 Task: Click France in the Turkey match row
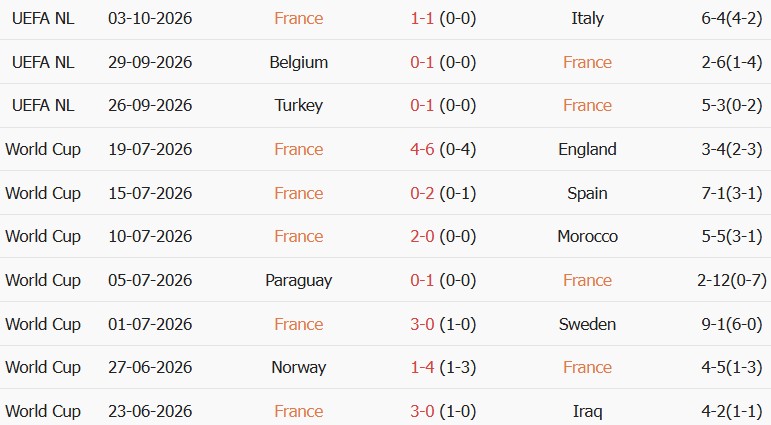(x=587, y=105)
